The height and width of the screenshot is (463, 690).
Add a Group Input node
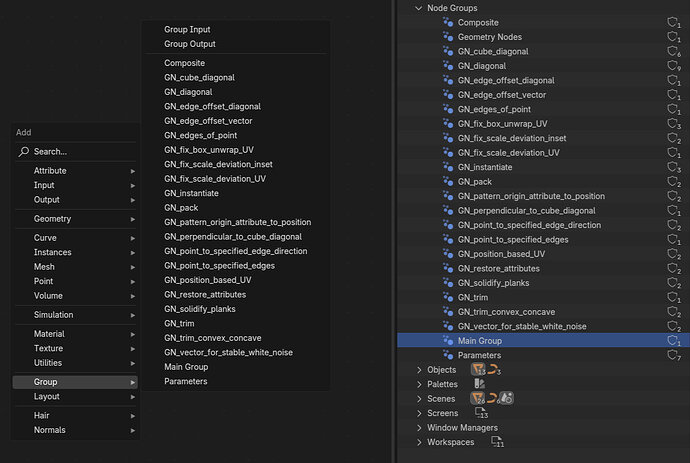tap(187, 29)
